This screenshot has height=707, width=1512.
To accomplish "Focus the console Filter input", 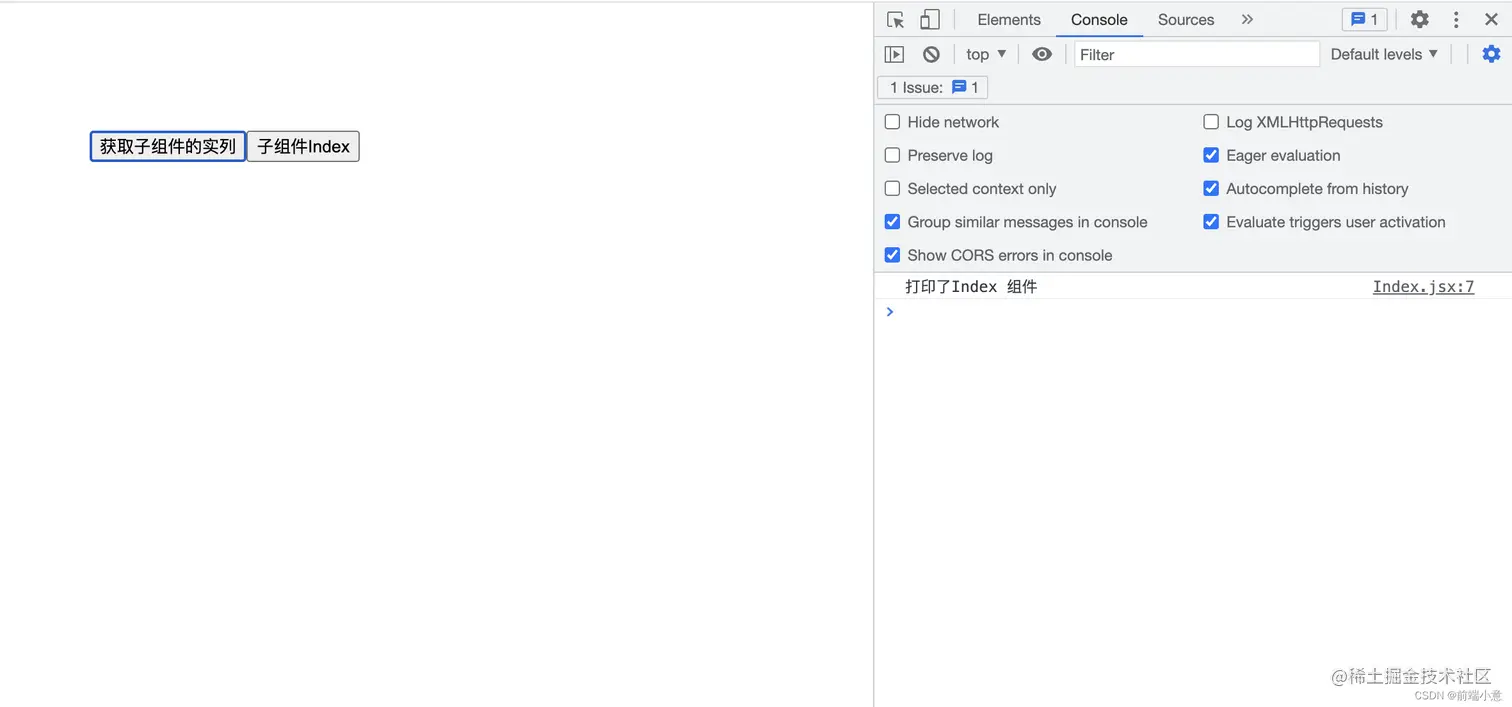I will click(x=1197, y=55).
